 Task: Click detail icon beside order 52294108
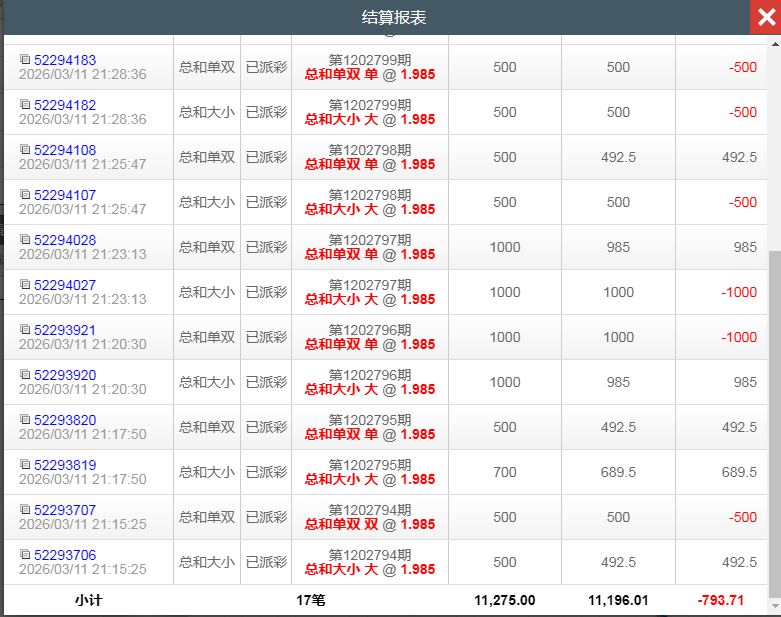point(25,149)
